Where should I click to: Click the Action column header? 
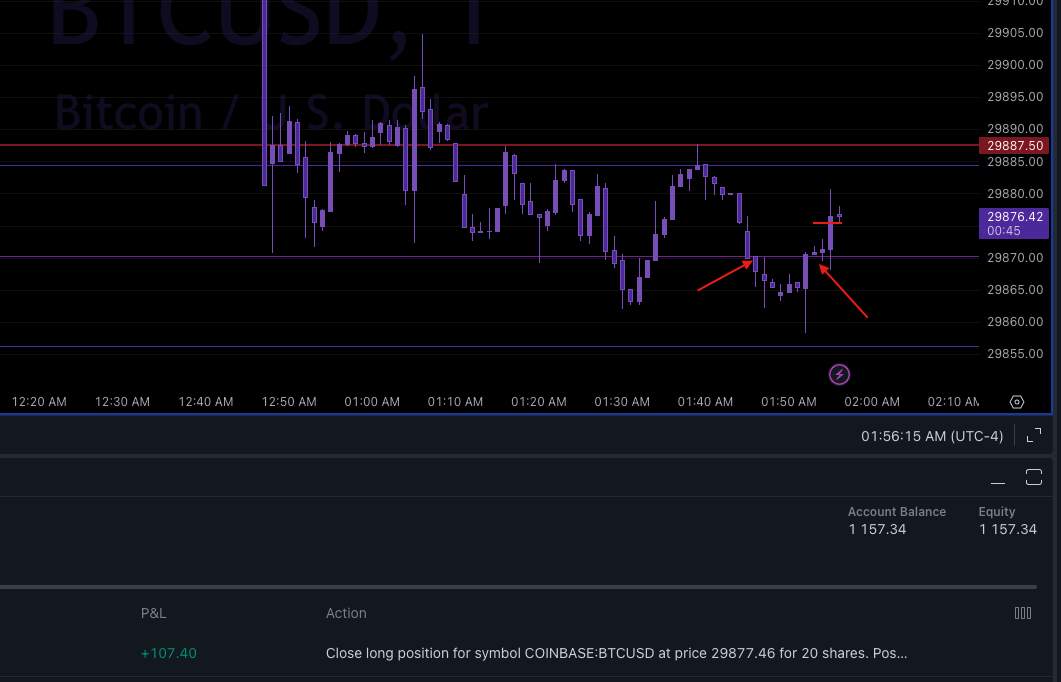[x=346, y=613]
